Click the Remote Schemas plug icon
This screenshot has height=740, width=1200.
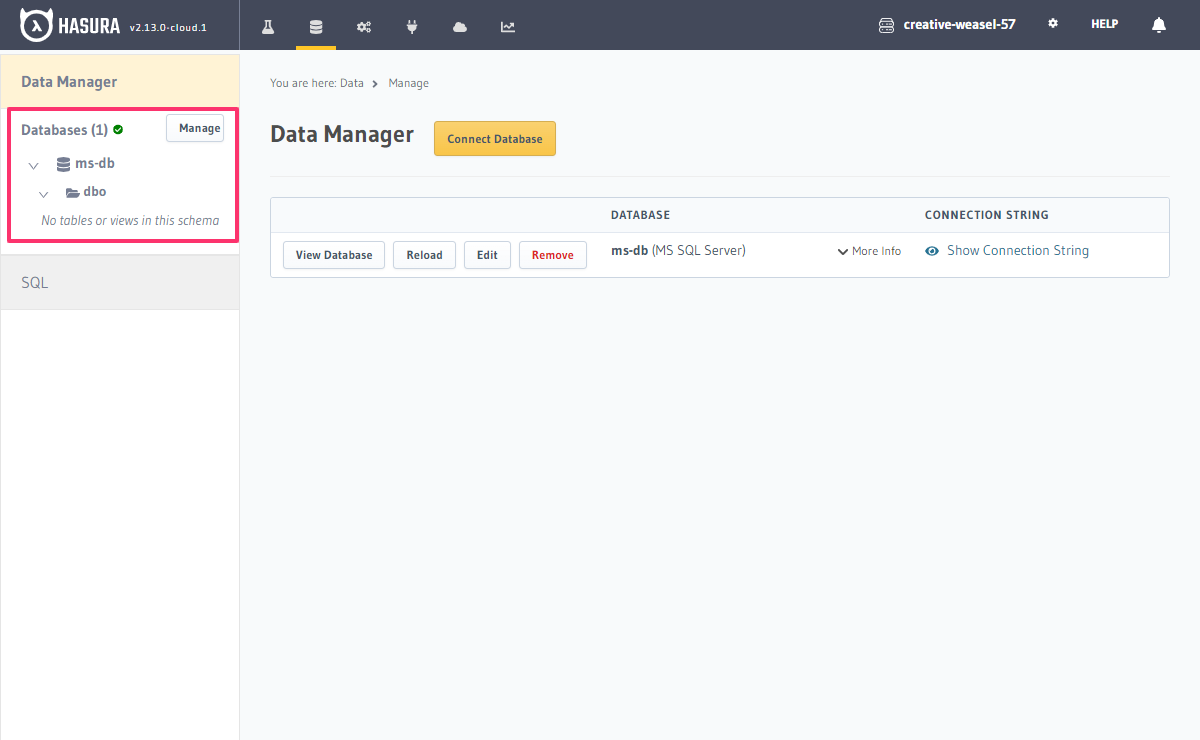point(411,25)
